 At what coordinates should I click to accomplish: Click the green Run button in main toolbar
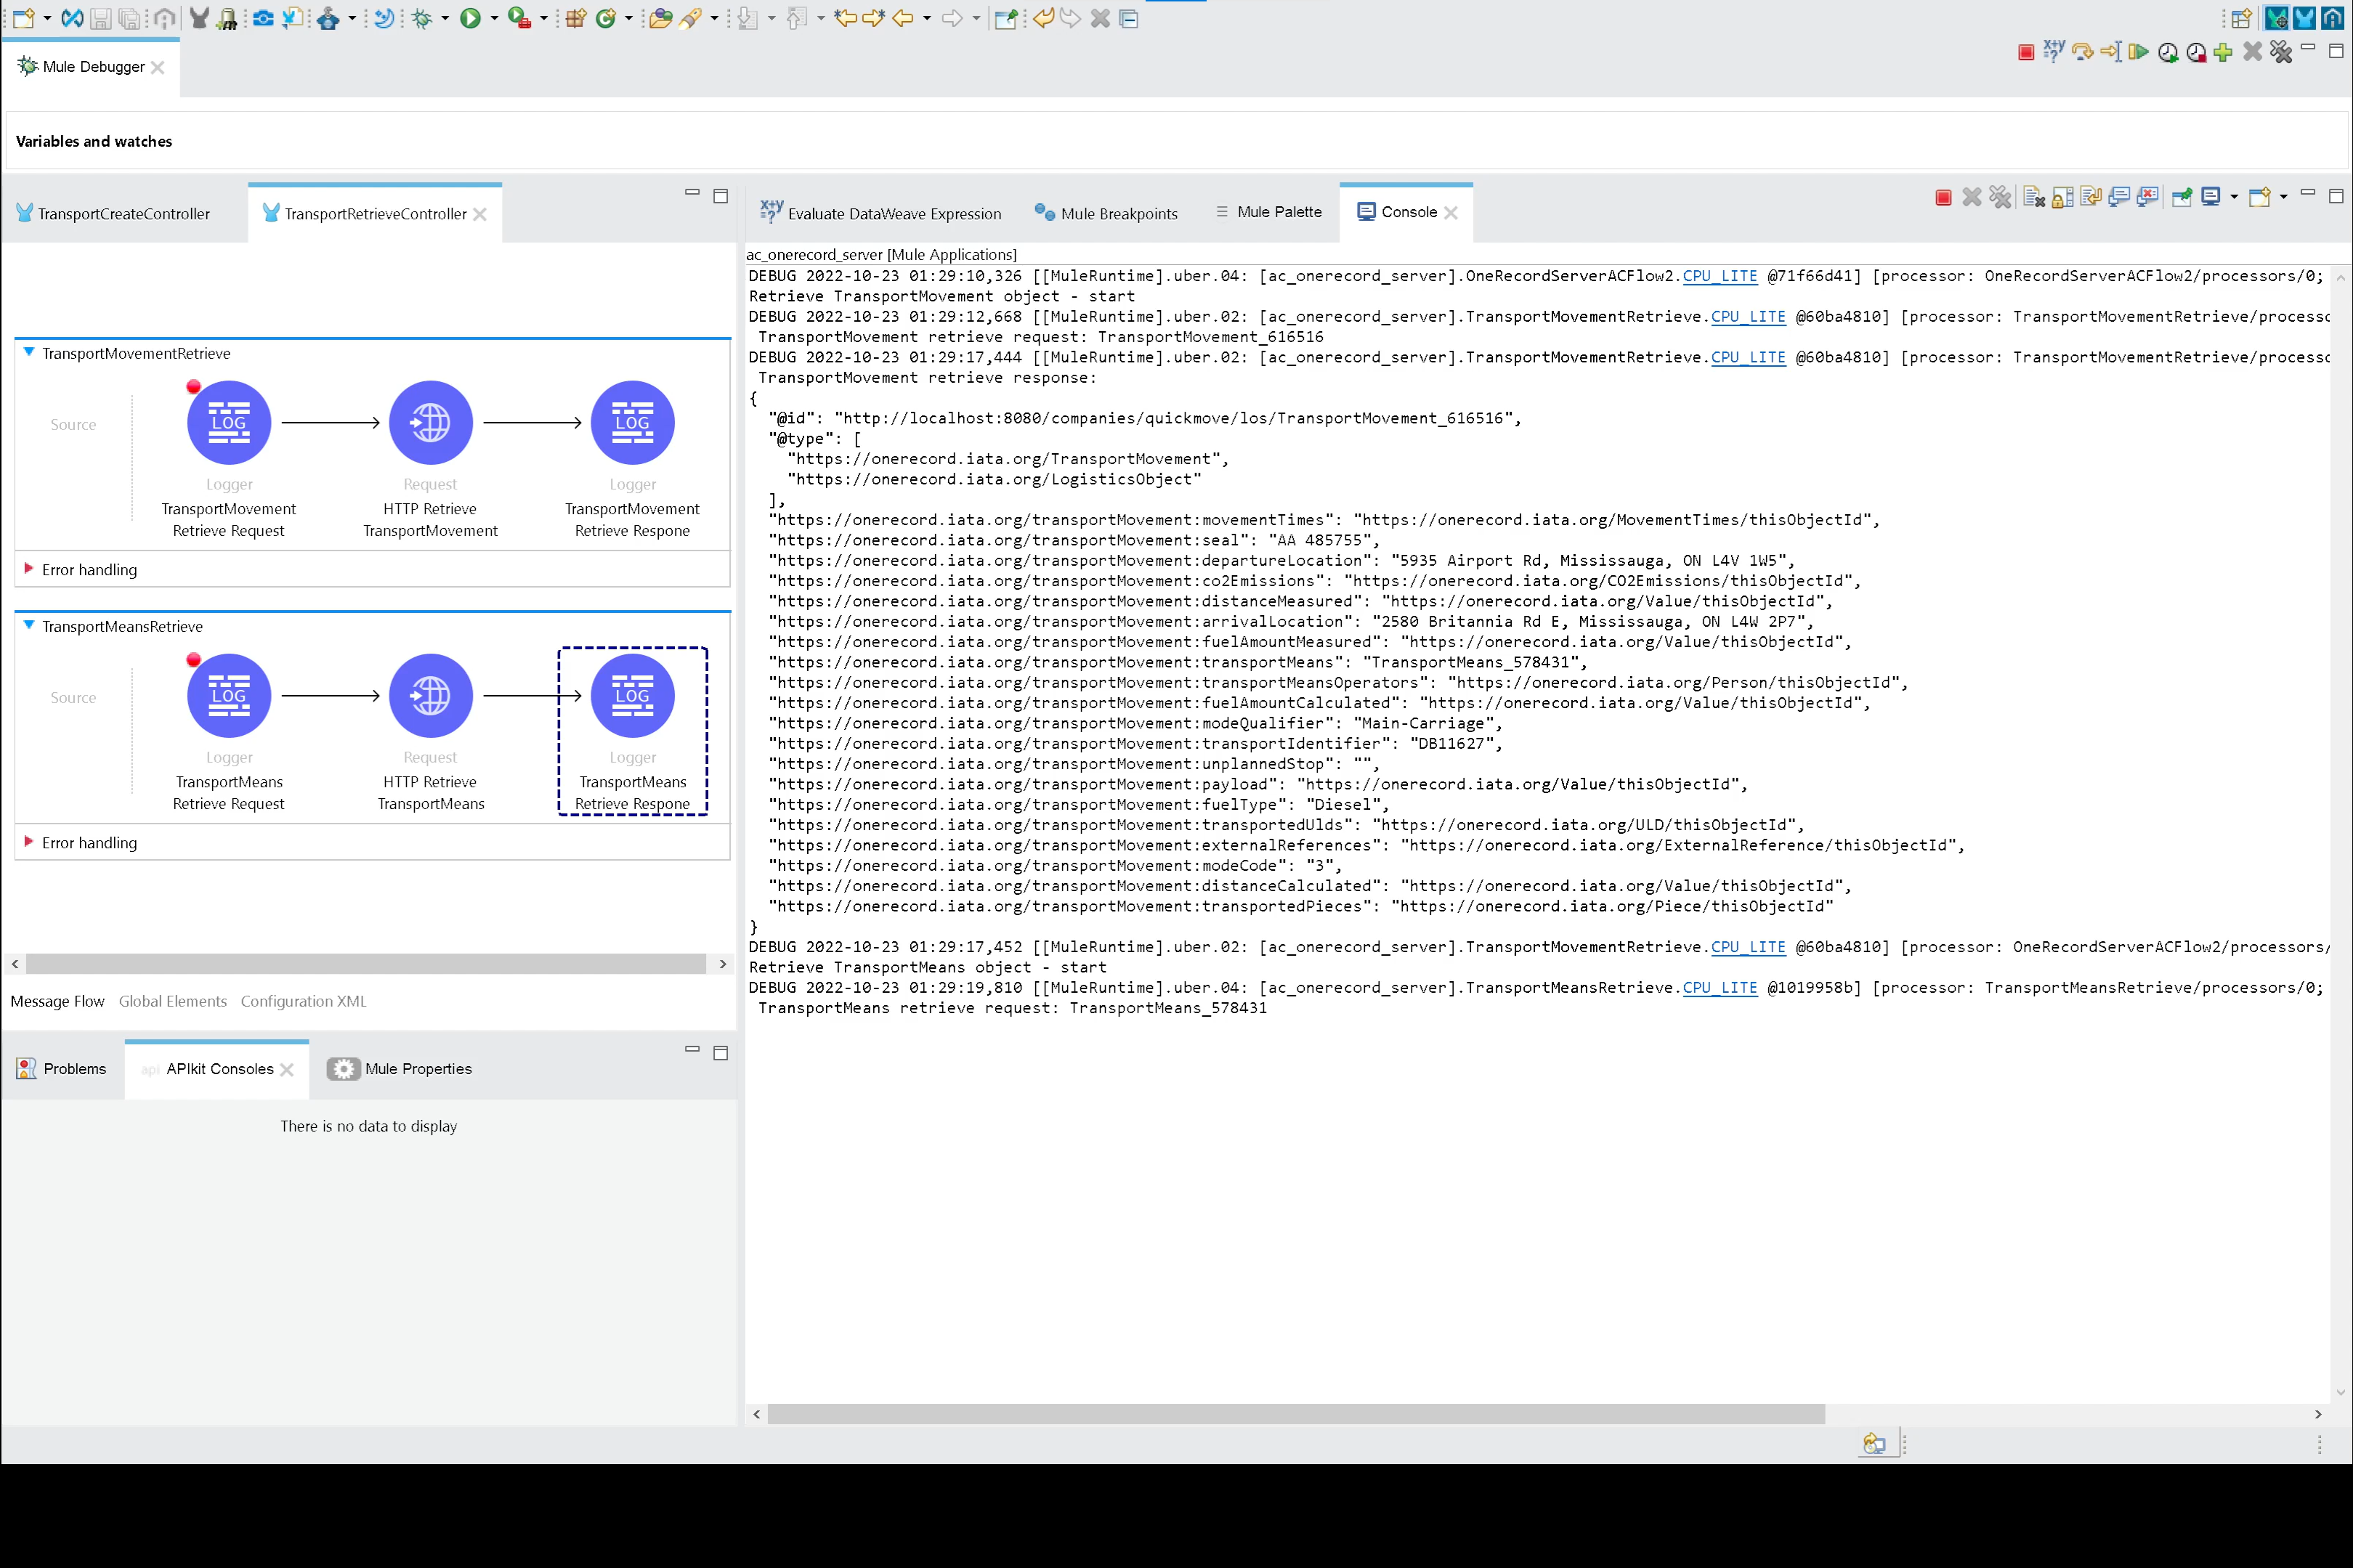pyautogui.click(x=470, y=18)
